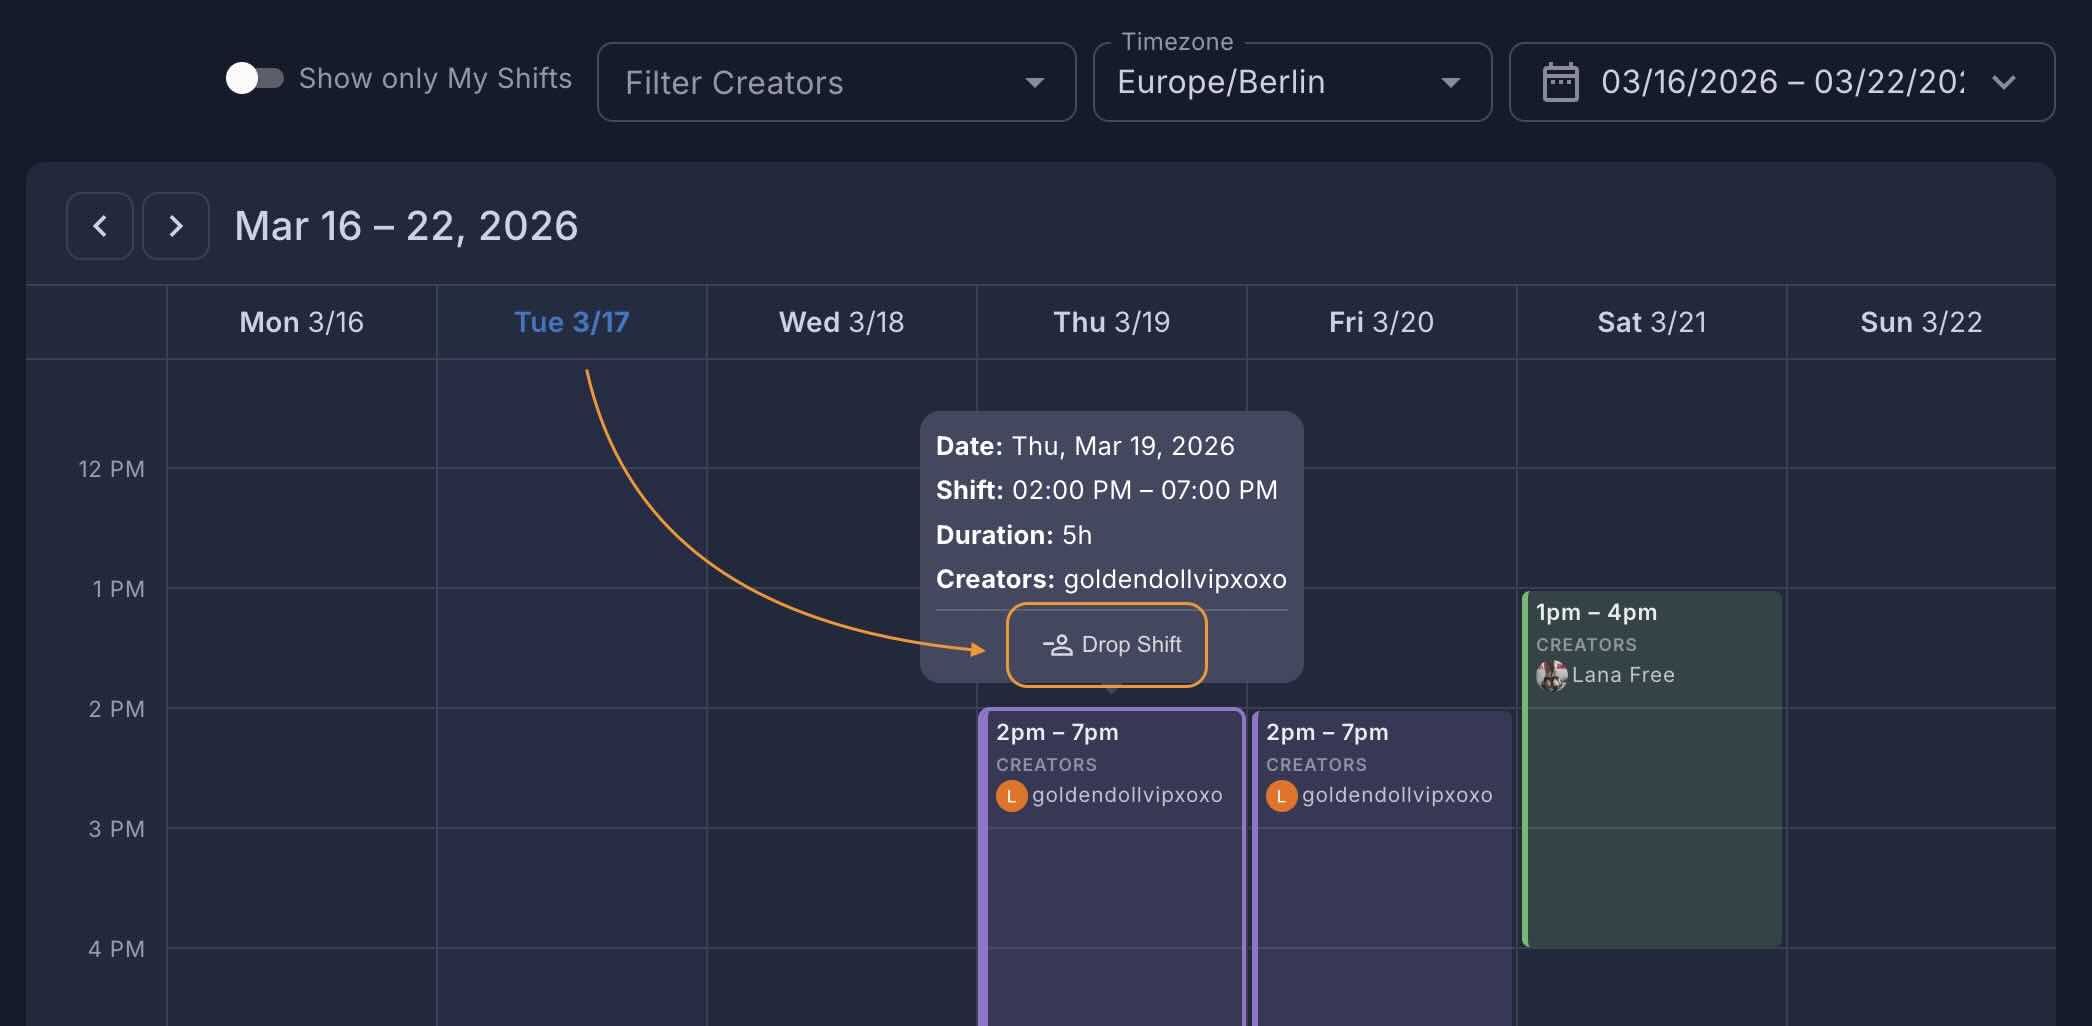Click Lana Free's profile avatar

(1551, 676)
